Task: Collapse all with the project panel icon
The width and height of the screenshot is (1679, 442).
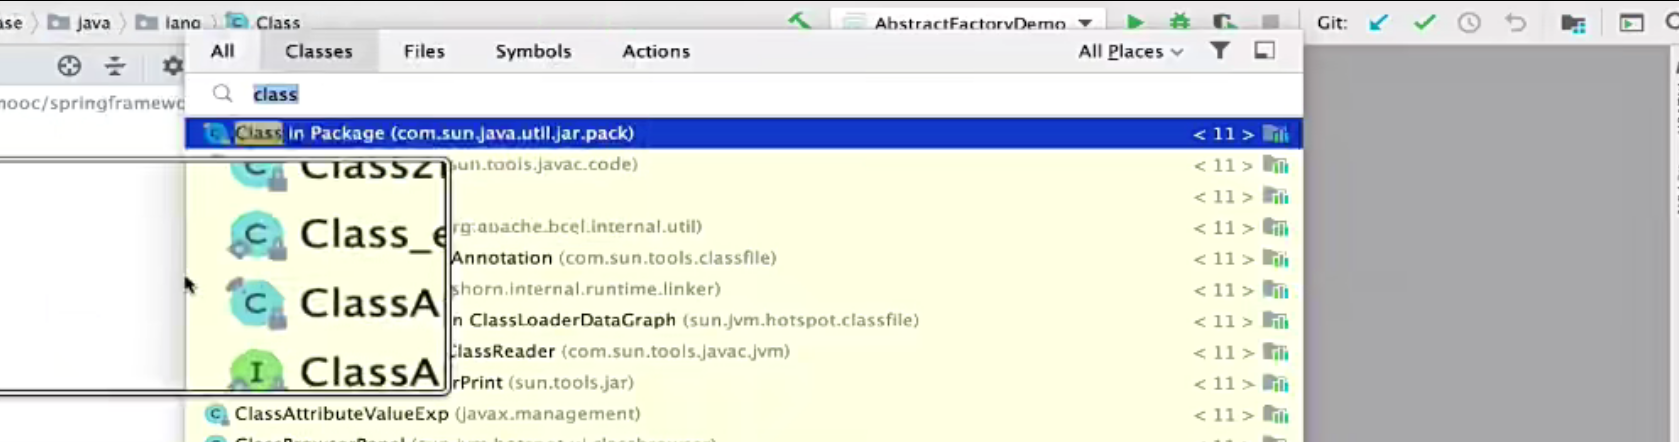Action: point(115,66)
